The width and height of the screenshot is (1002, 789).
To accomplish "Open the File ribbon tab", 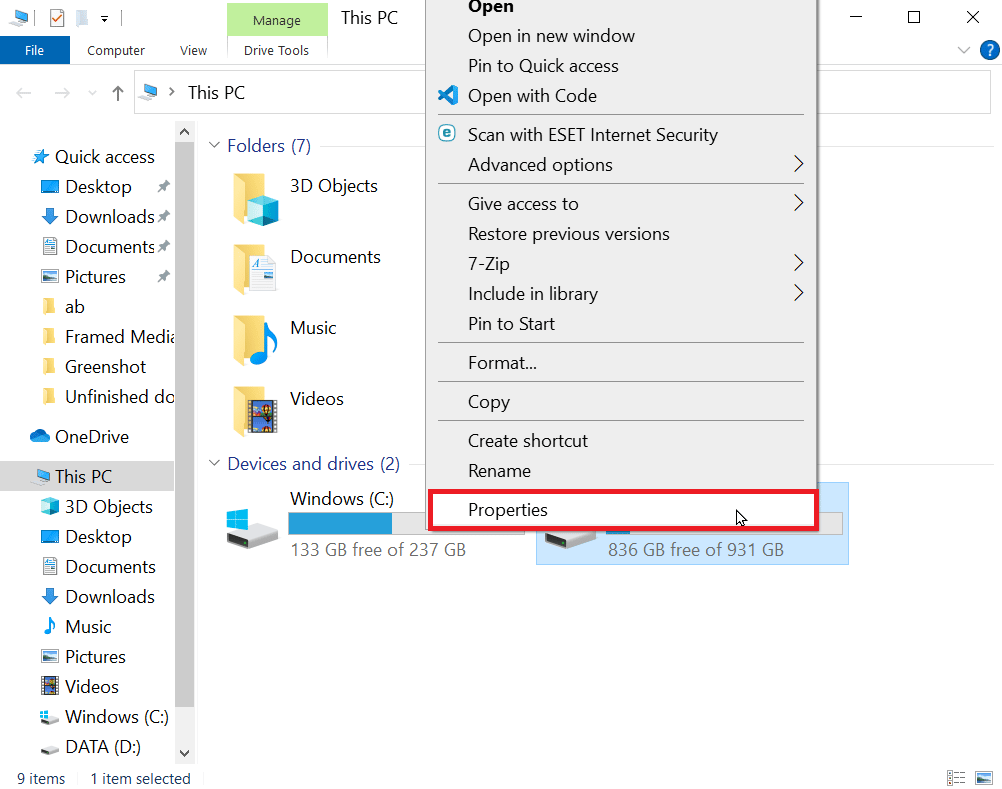I will click(x=35, y=50).
